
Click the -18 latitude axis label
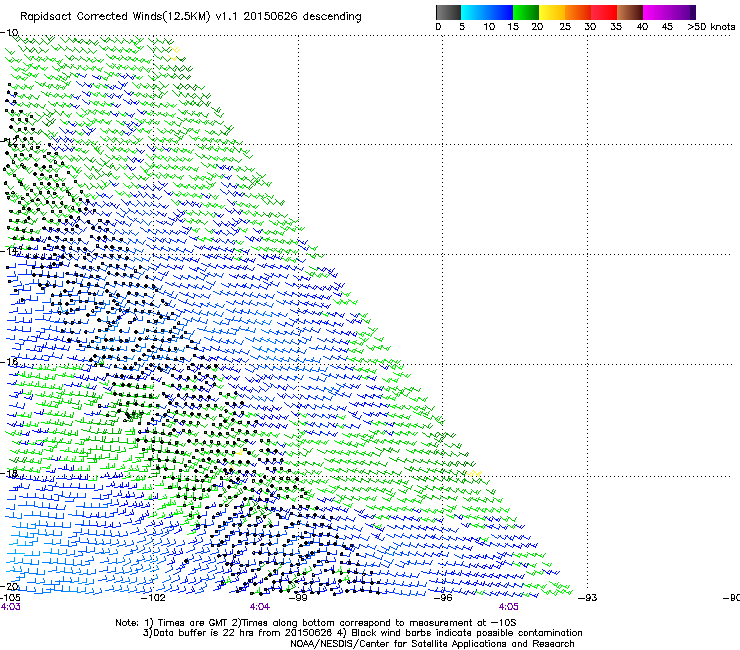9,473
